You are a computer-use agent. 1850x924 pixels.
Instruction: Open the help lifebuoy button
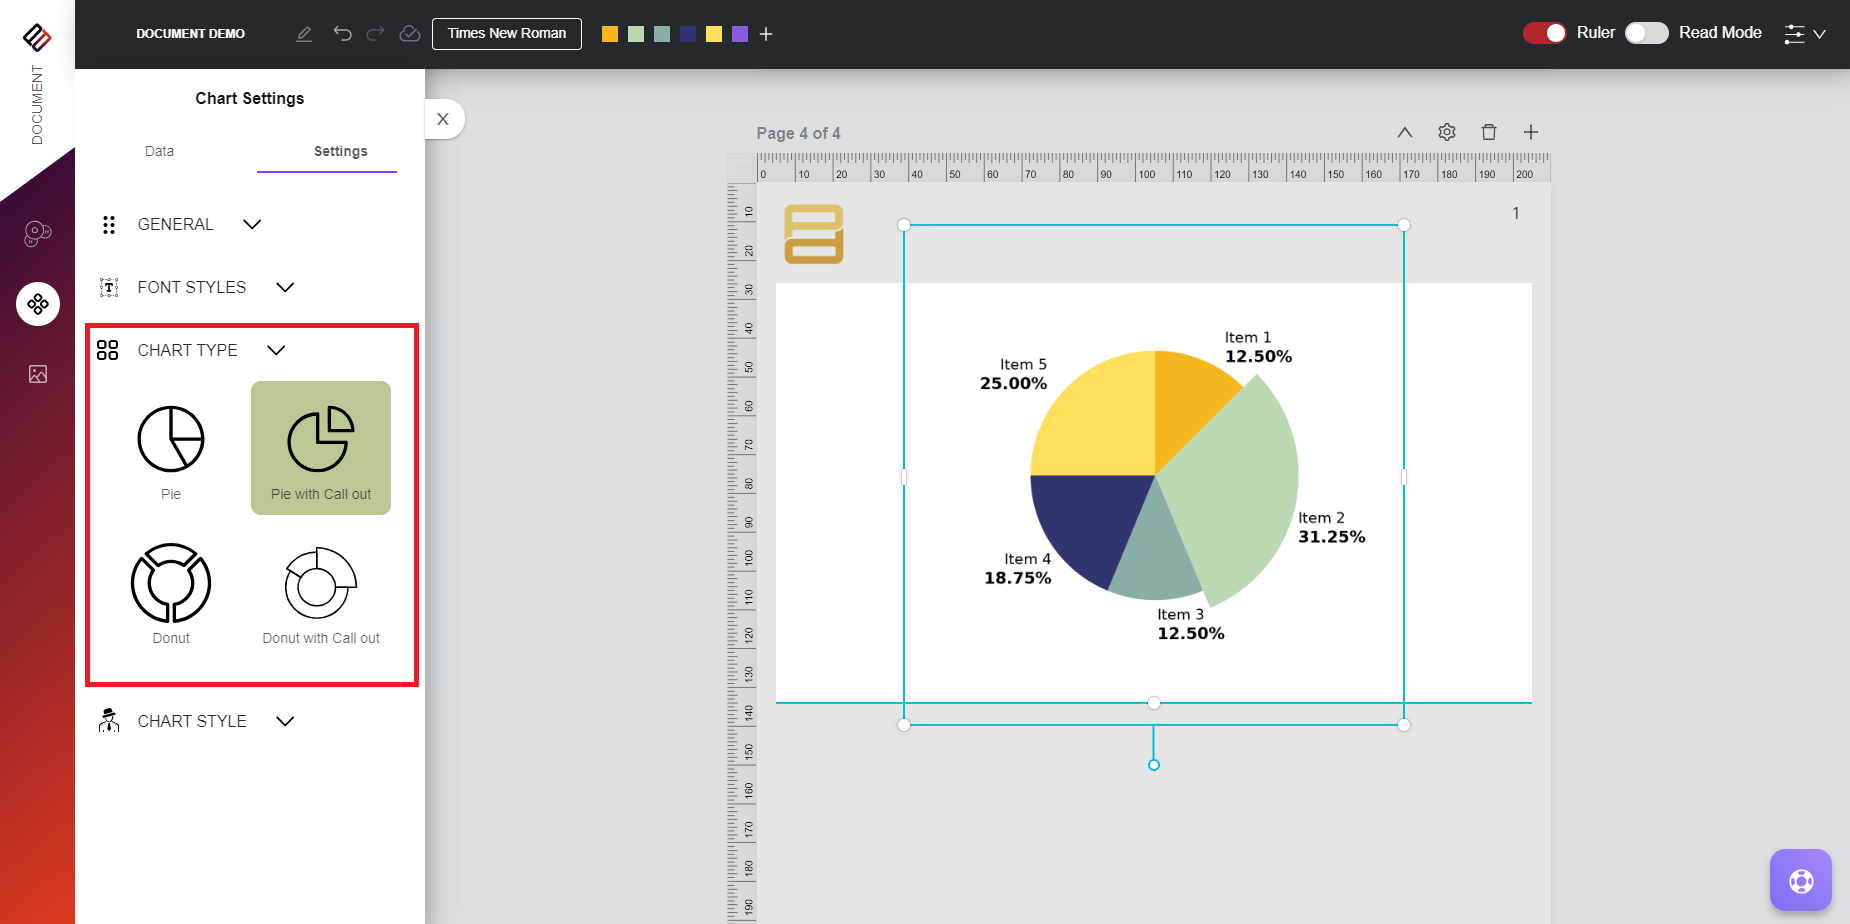(x=1800, y=880)
